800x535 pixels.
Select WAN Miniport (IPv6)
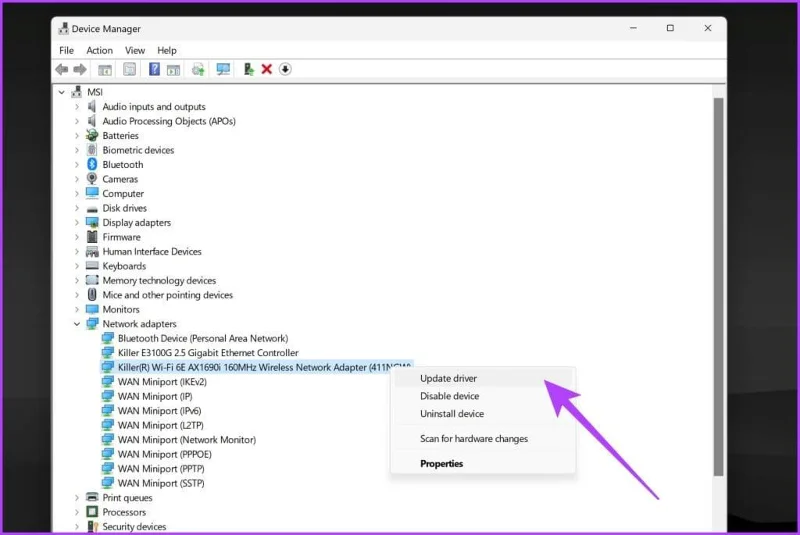pos(159,411)
